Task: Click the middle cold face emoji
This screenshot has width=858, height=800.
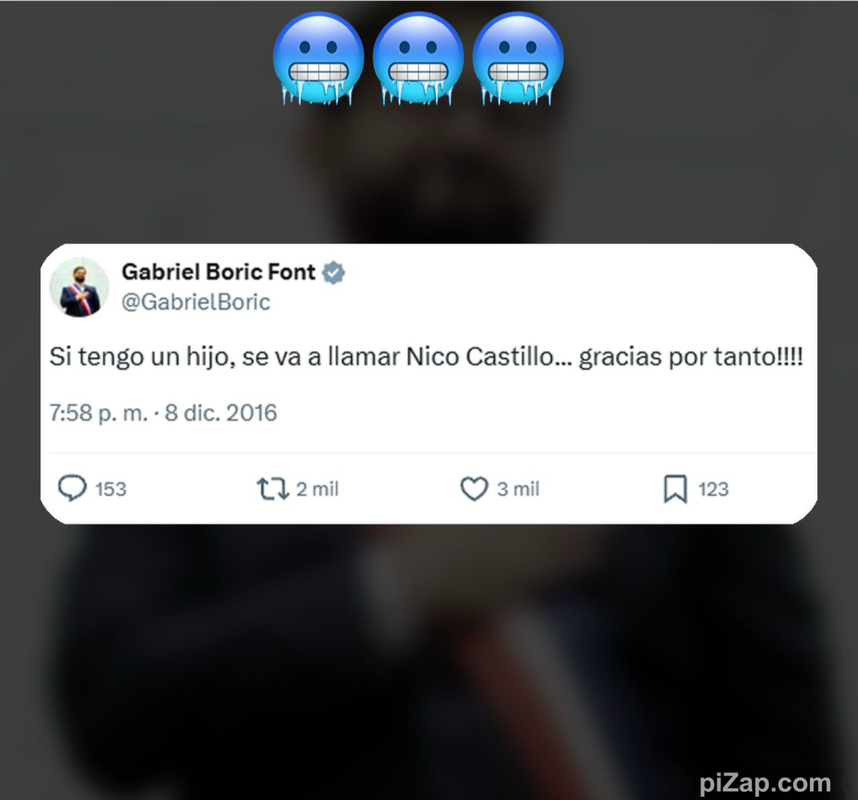Action: 418,59
